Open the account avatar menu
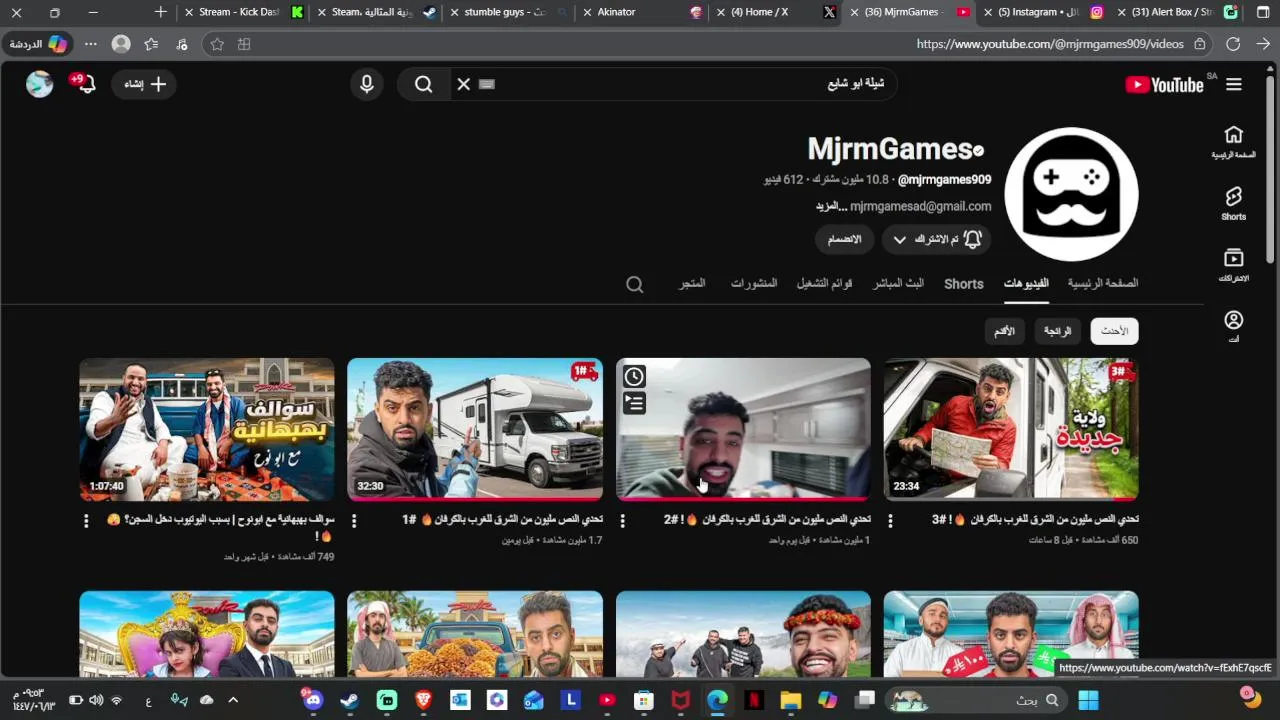The height and width of the screenshot is (720, 1280). pyautogui.click(x=39, y=84)
